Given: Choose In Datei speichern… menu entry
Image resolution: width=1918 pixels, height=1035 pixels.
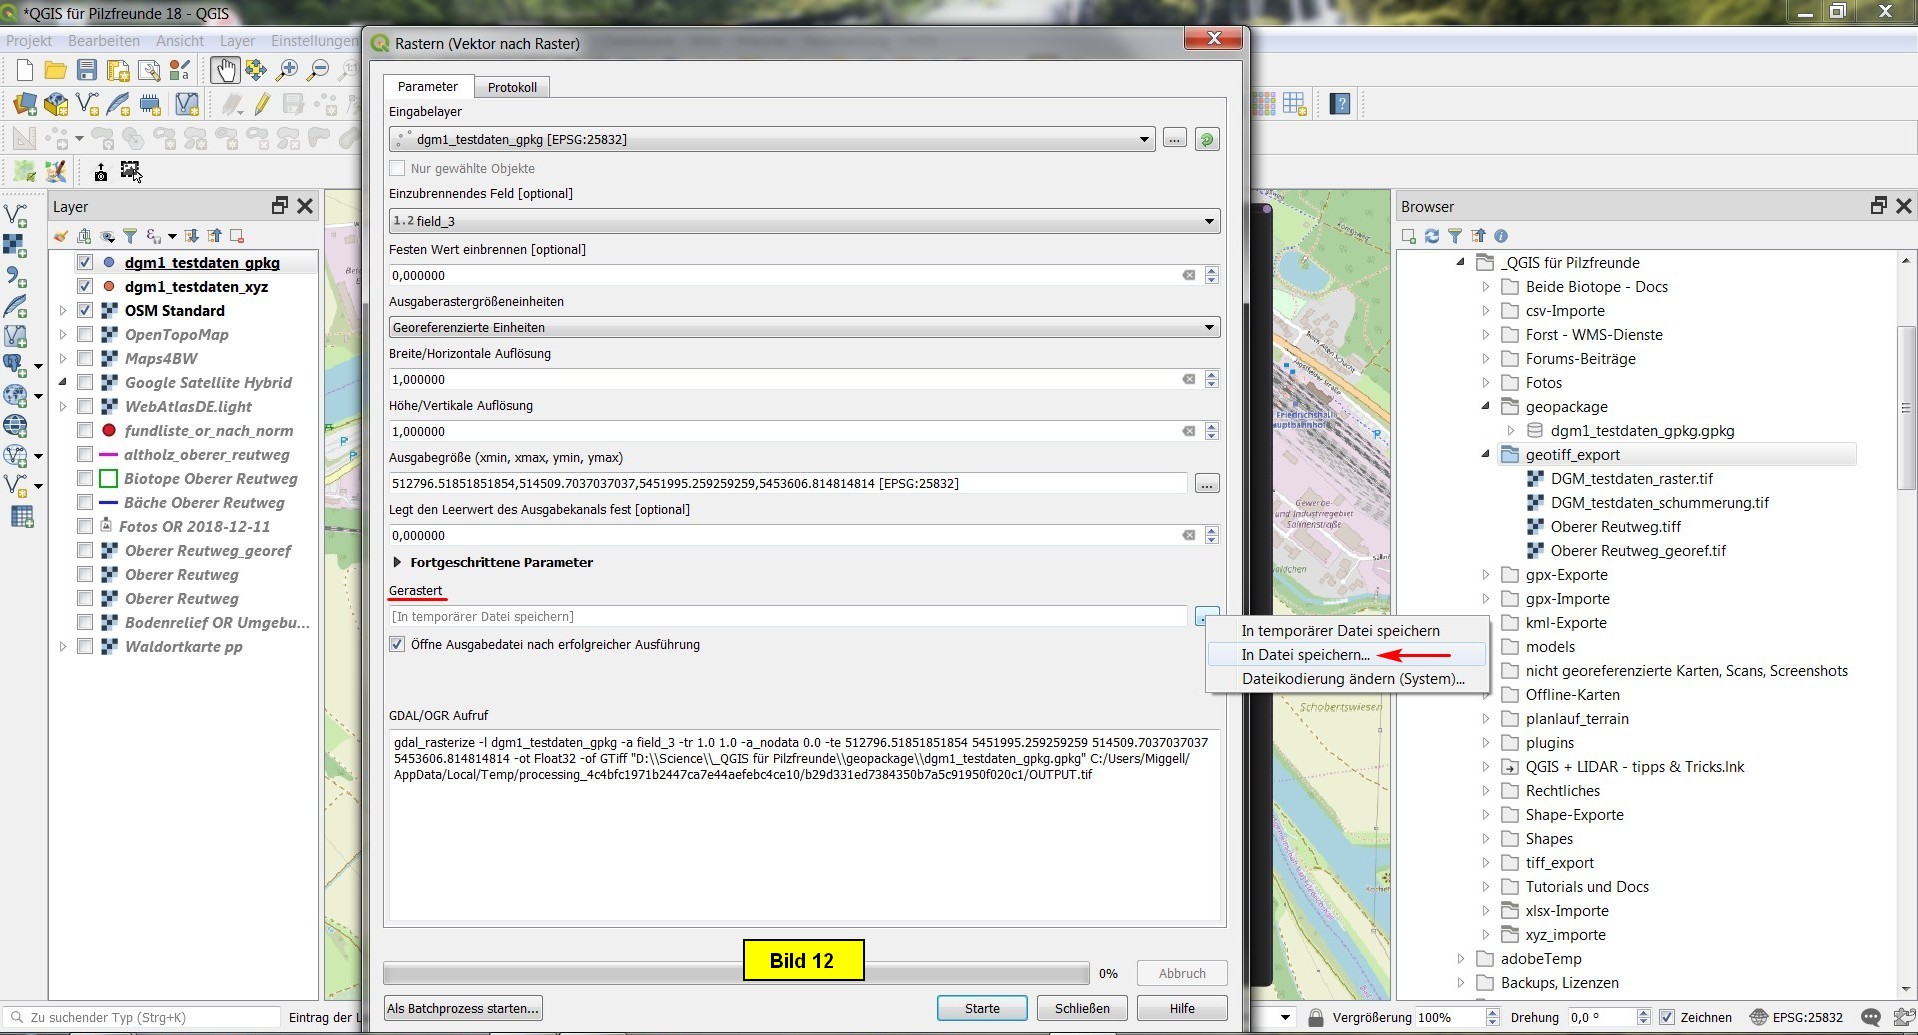Looking at the screenshot, I should (x=1305, y=655).
